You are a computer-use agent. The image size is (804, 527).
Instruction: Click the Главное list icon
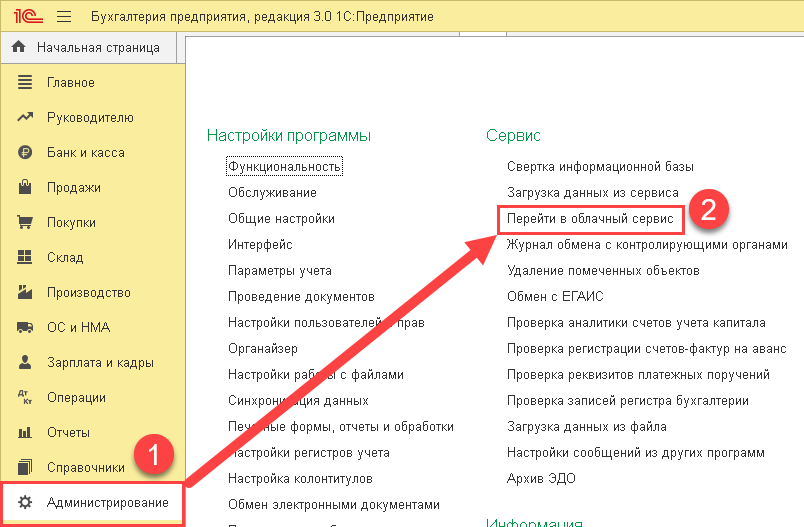click(25, 82)
